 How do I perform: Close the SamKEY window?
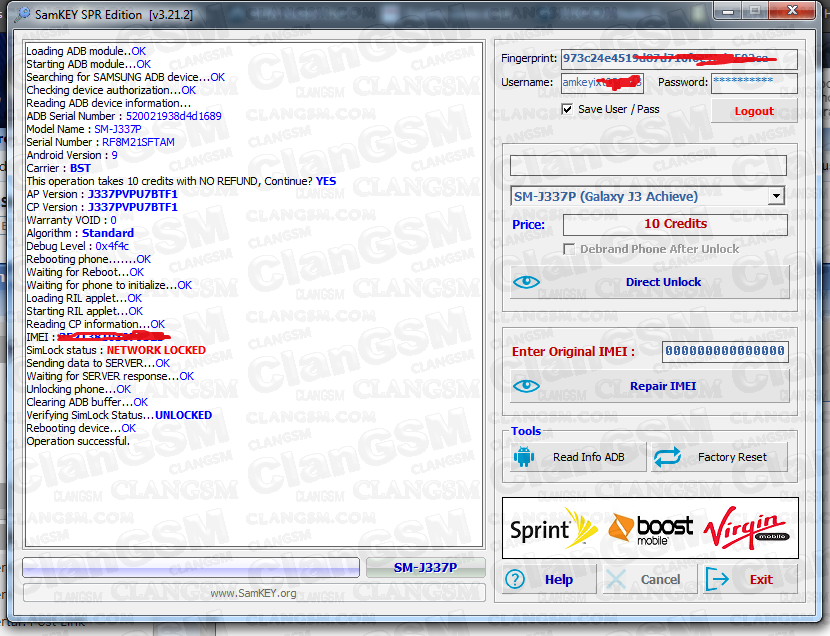coord(792,11)
